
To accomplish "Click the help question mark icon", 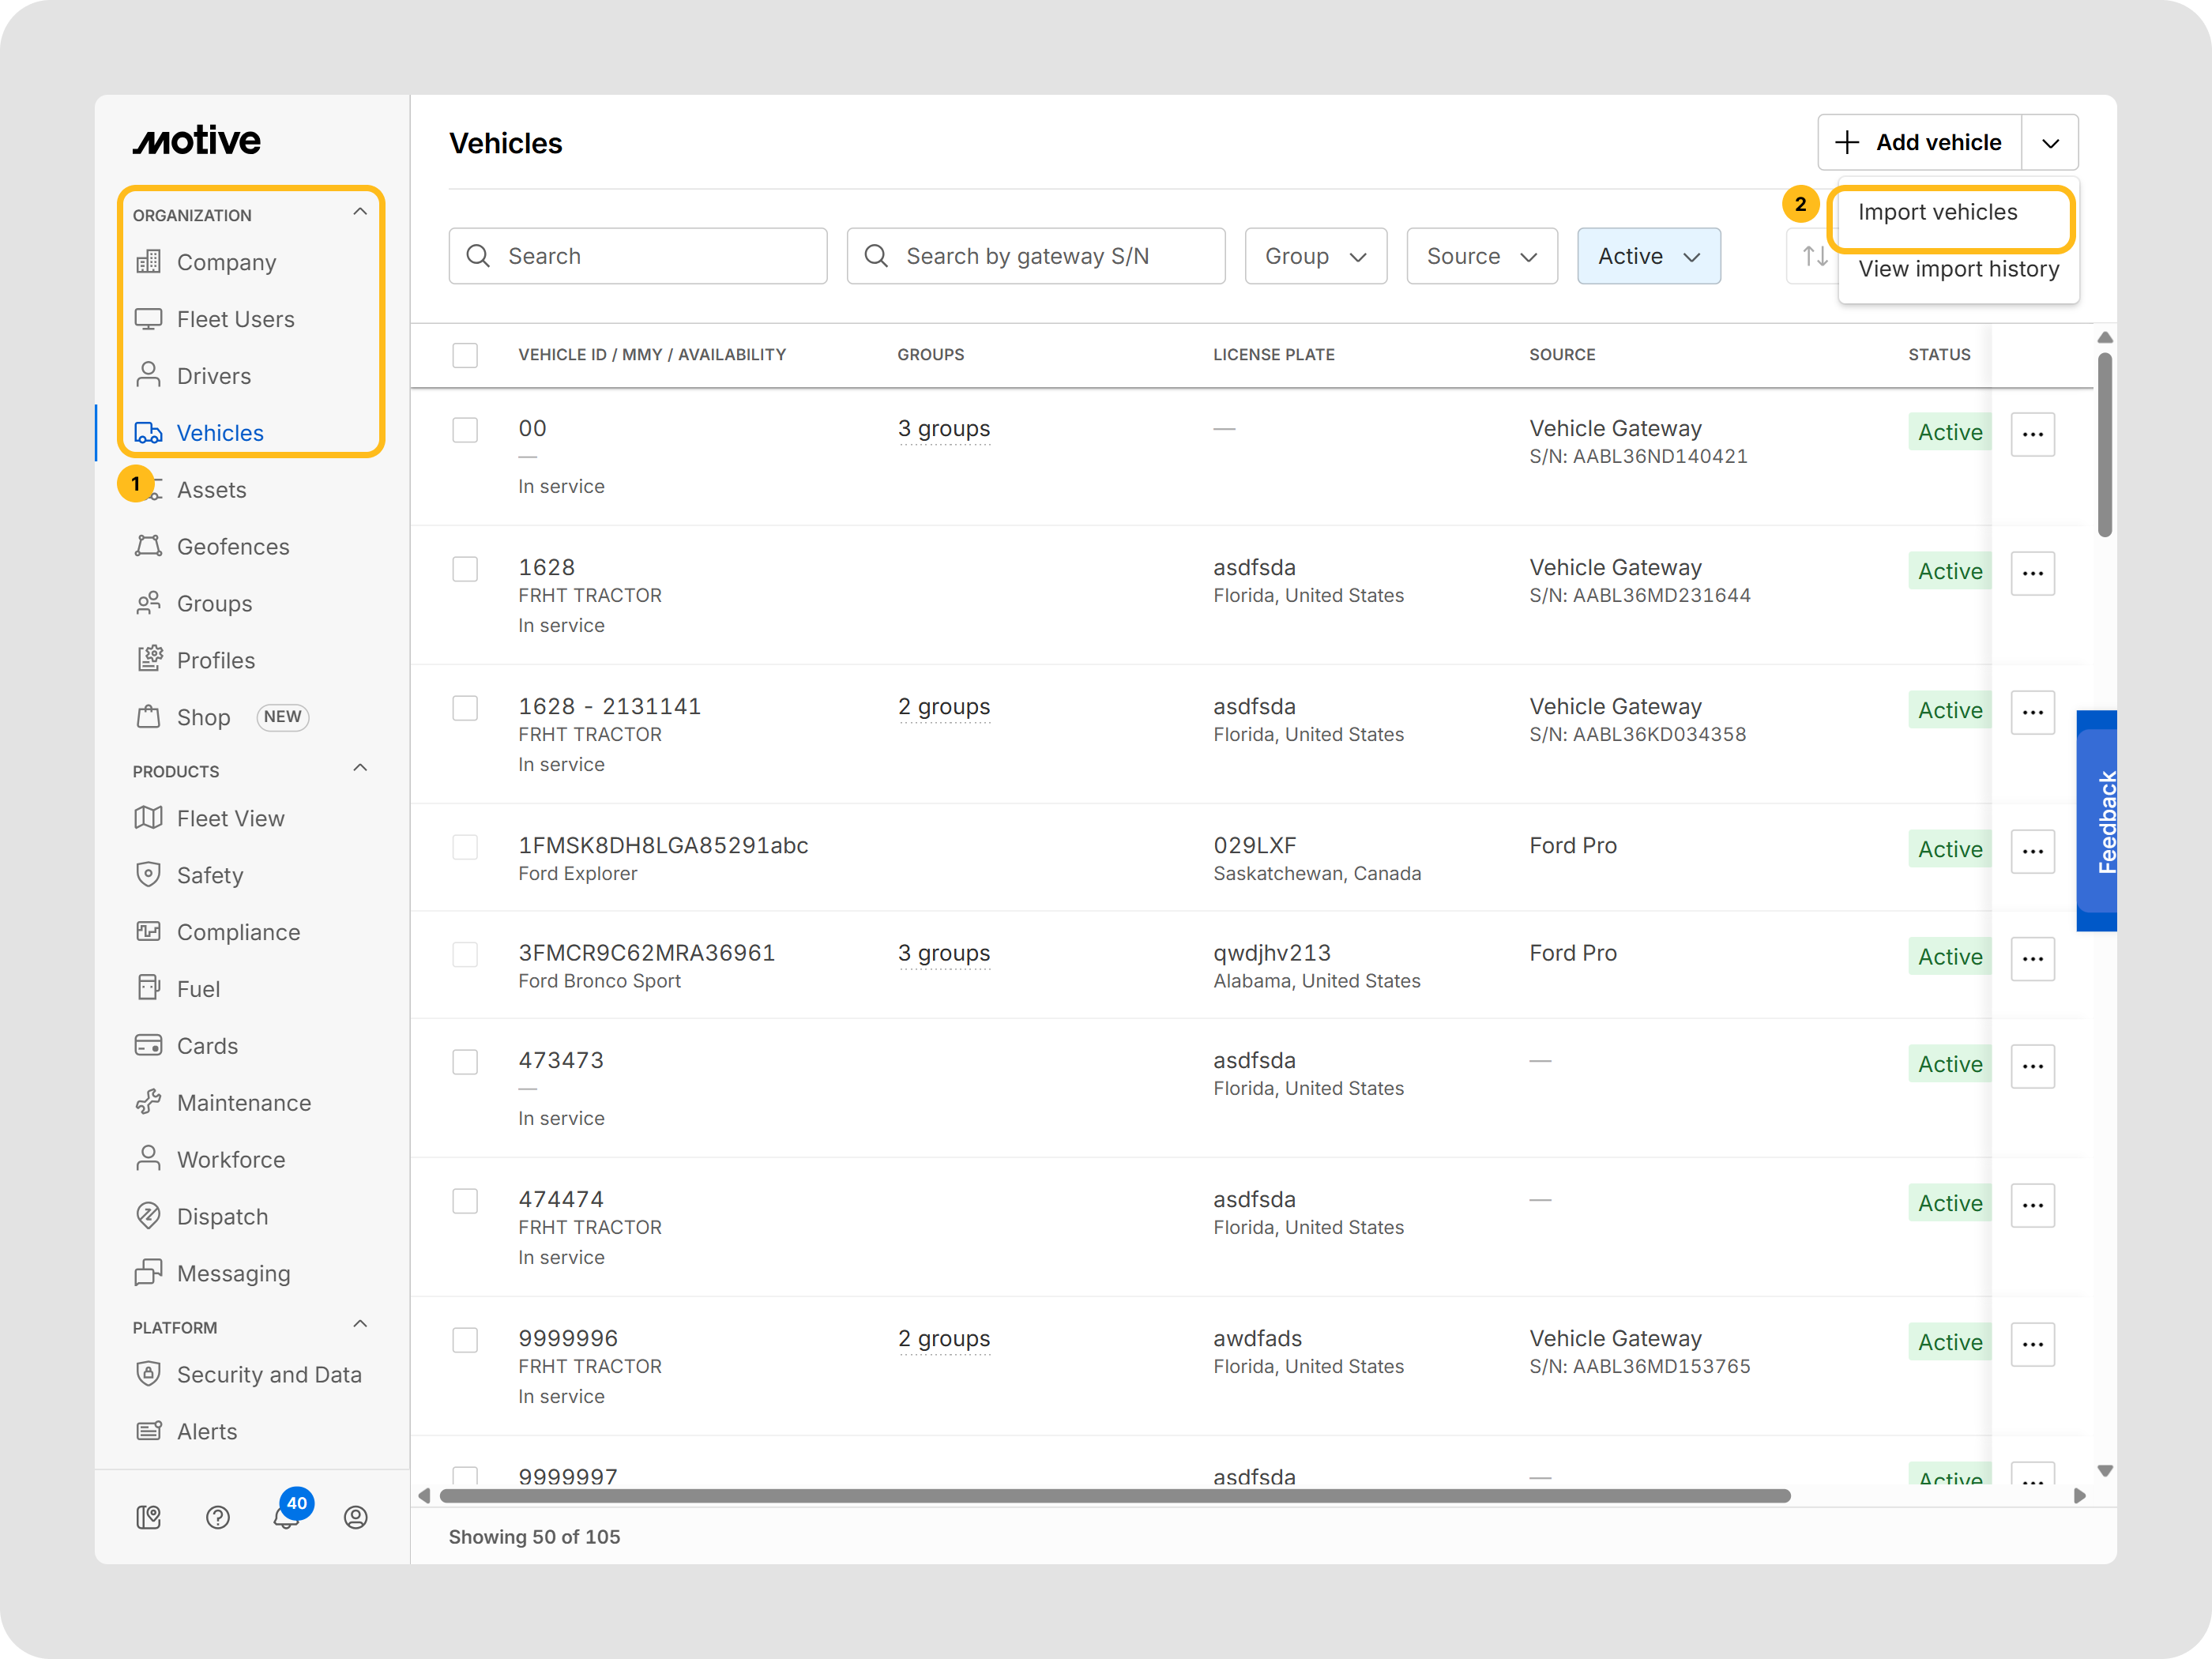I will point(217,1517).
